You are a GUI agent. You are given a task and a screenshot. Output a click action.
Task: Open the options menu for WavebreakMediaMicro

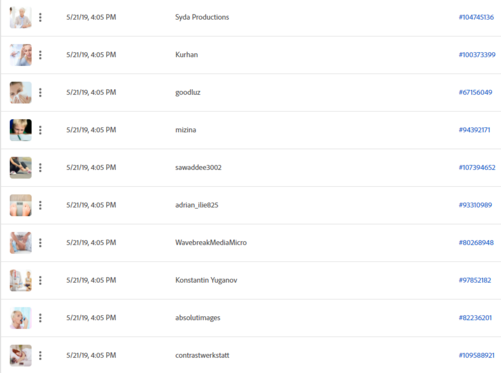point(40,243)
